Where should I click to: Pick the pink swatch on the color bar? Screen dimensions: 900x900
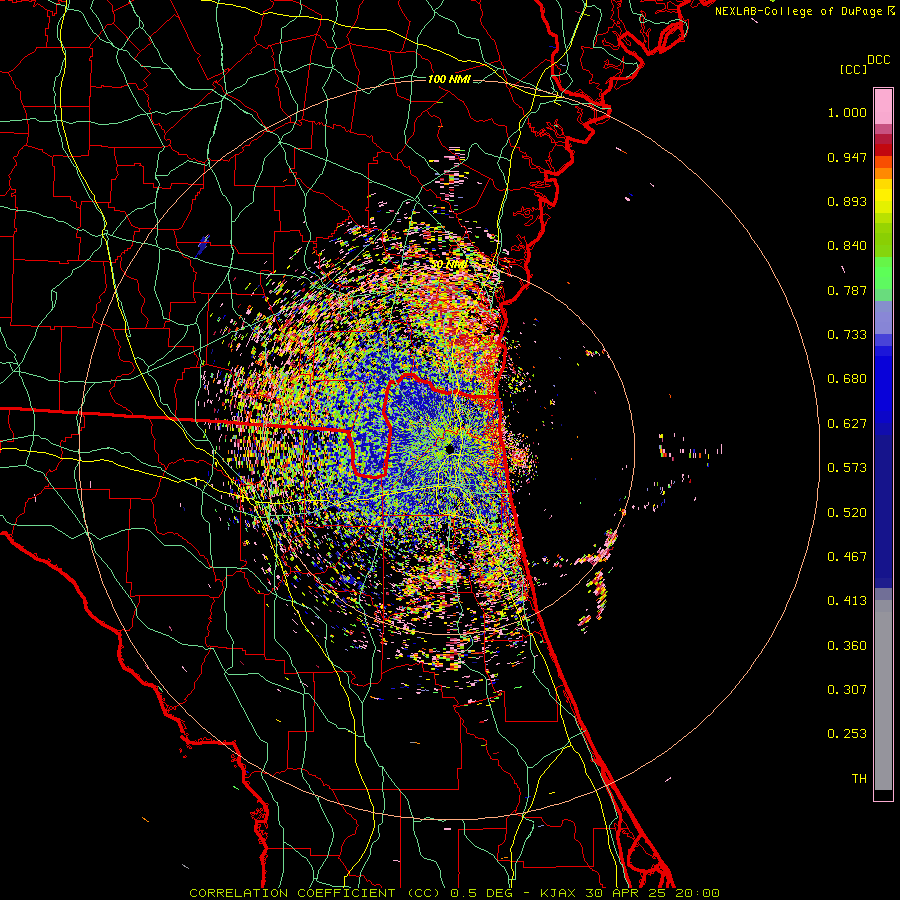tap(883, 107)
